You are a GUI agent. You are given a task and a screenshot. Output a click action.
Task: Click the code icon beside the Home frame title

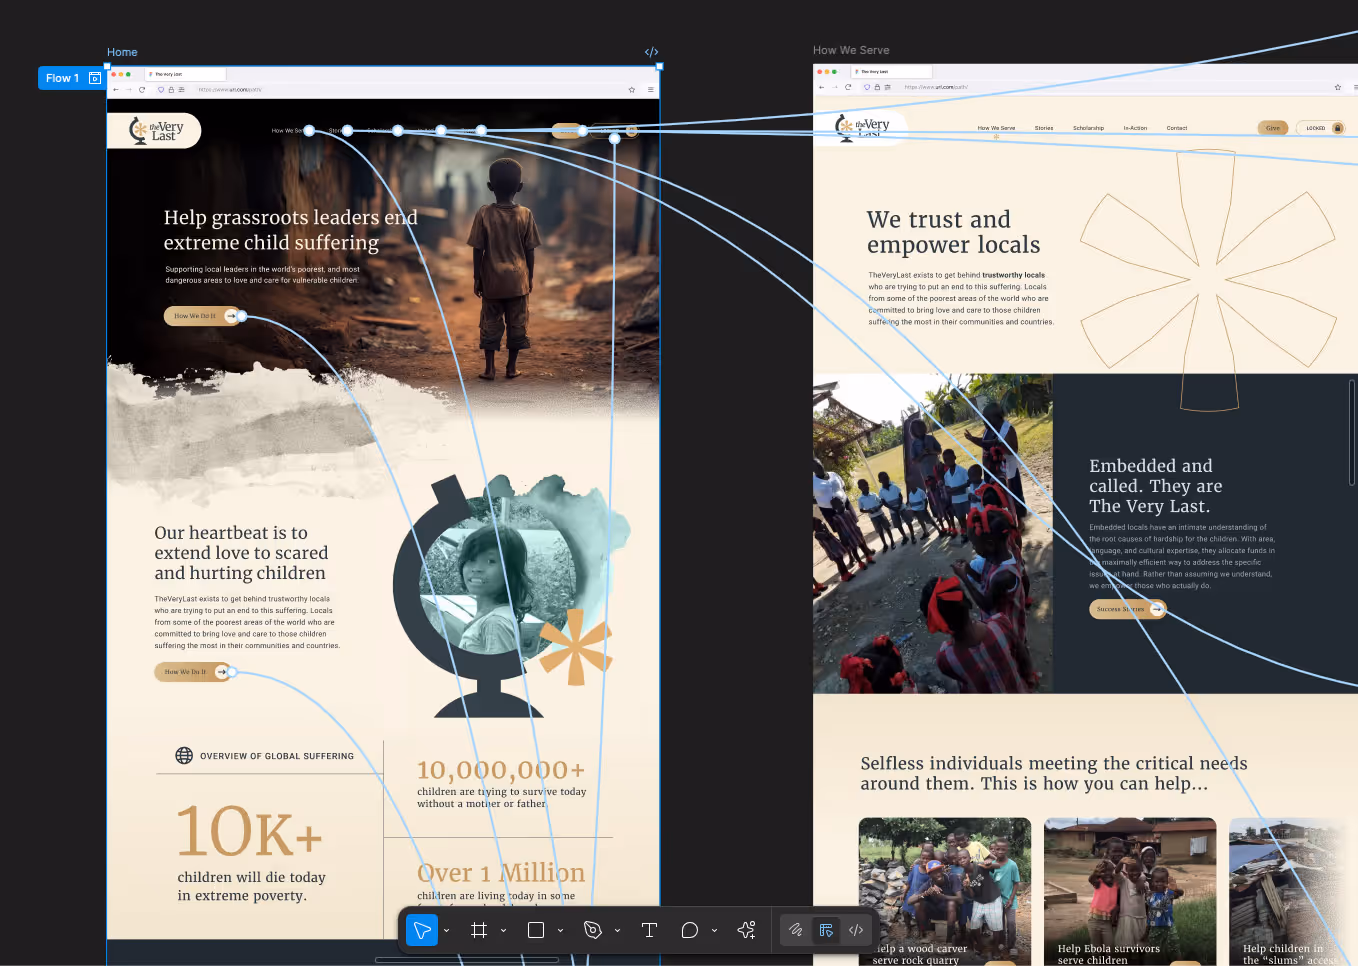pos(651,51)
